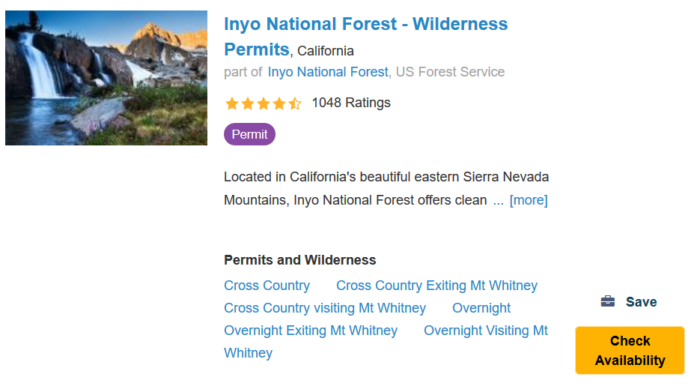
Task: Click the purple Permit badge
Action: click(250, 134)
